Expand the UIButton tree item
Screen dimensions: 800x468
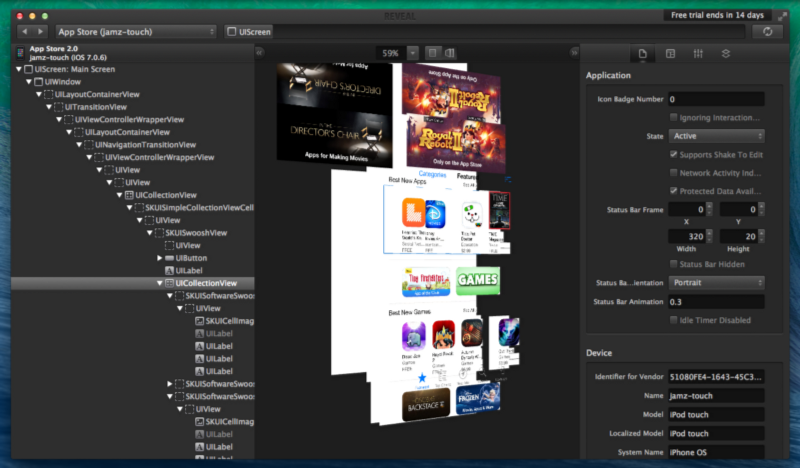coord(160,258)
